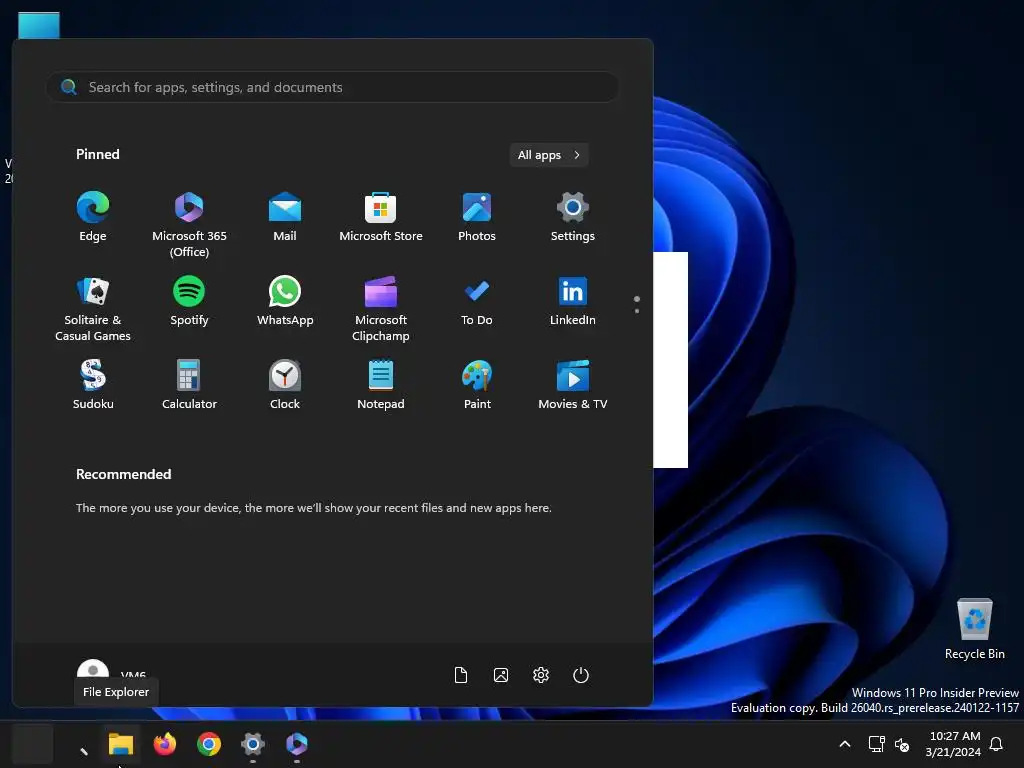The height and width of the screenshot is (768, 1024).
Task: Open the clock and date 10:27 AM
Action: (953, 744)
